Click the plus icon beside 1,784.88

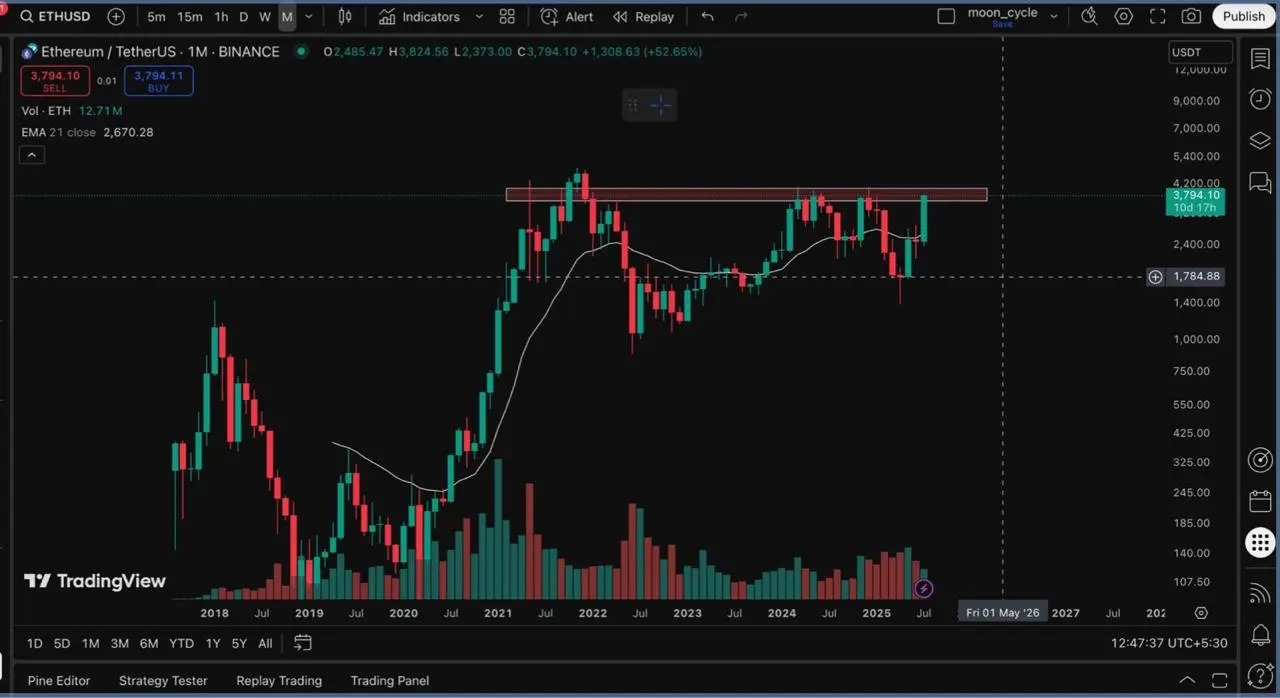[1155, 277]
